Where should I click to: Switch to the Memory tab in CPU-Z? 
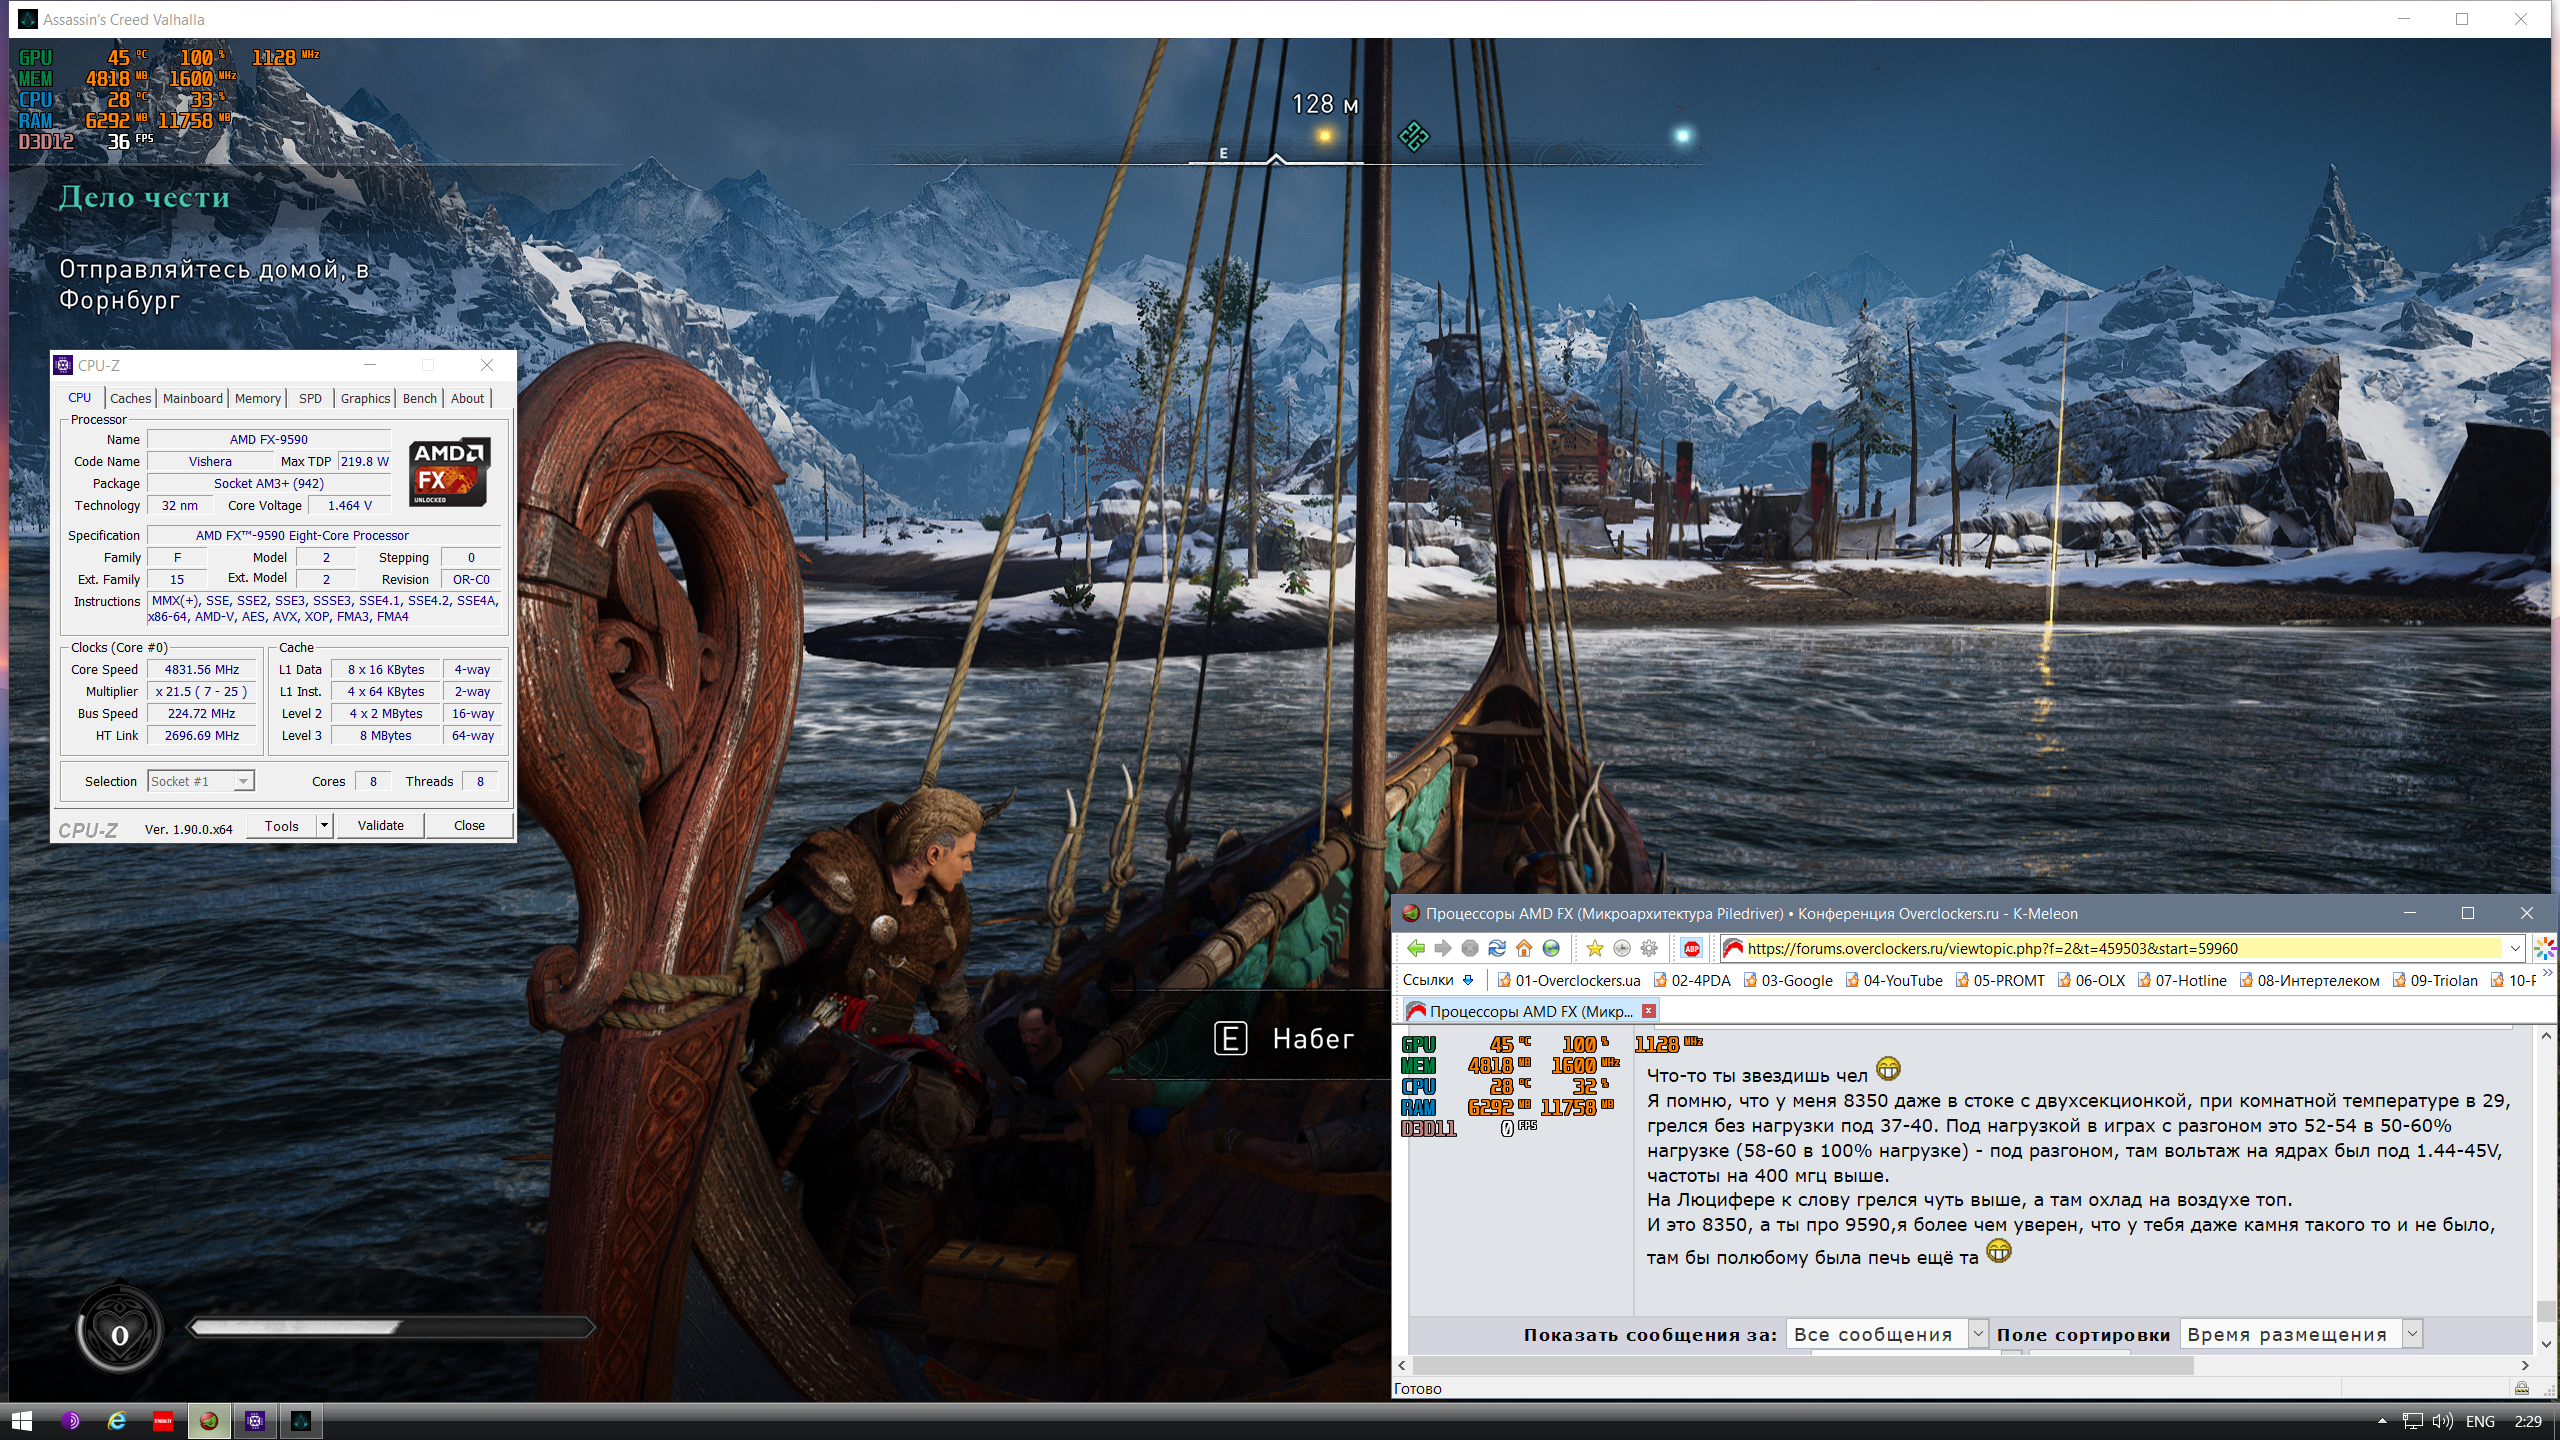click(x=258, y=398)
